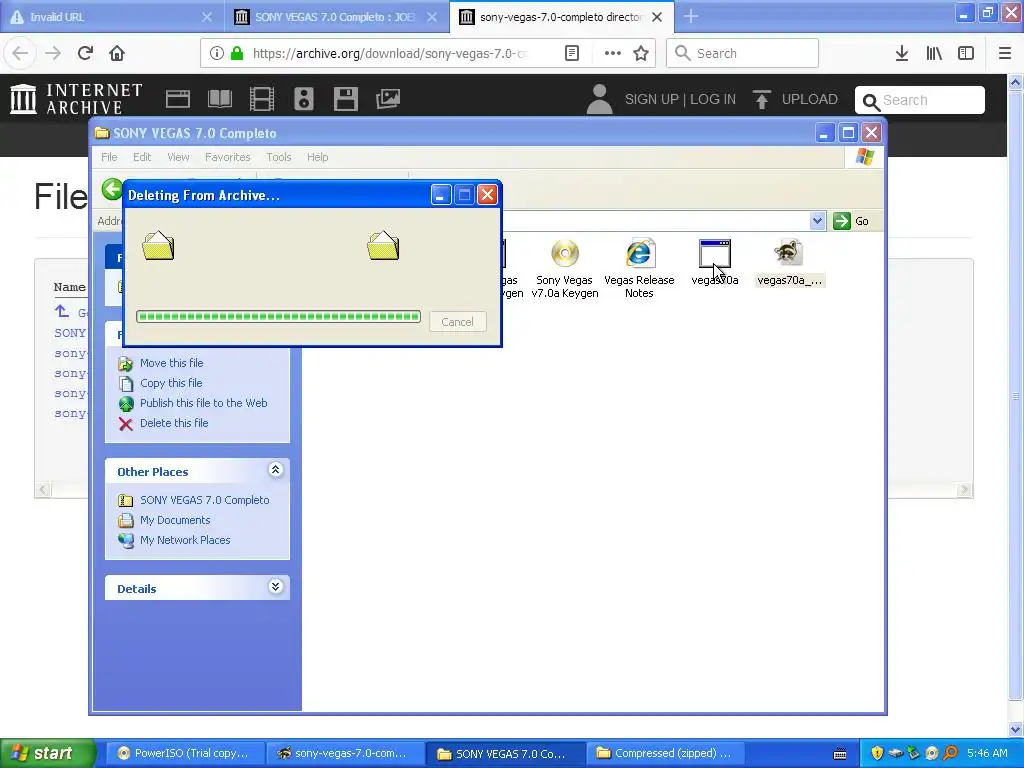
Task: Toggle reader view in Firefox
Action: point(572,54)
